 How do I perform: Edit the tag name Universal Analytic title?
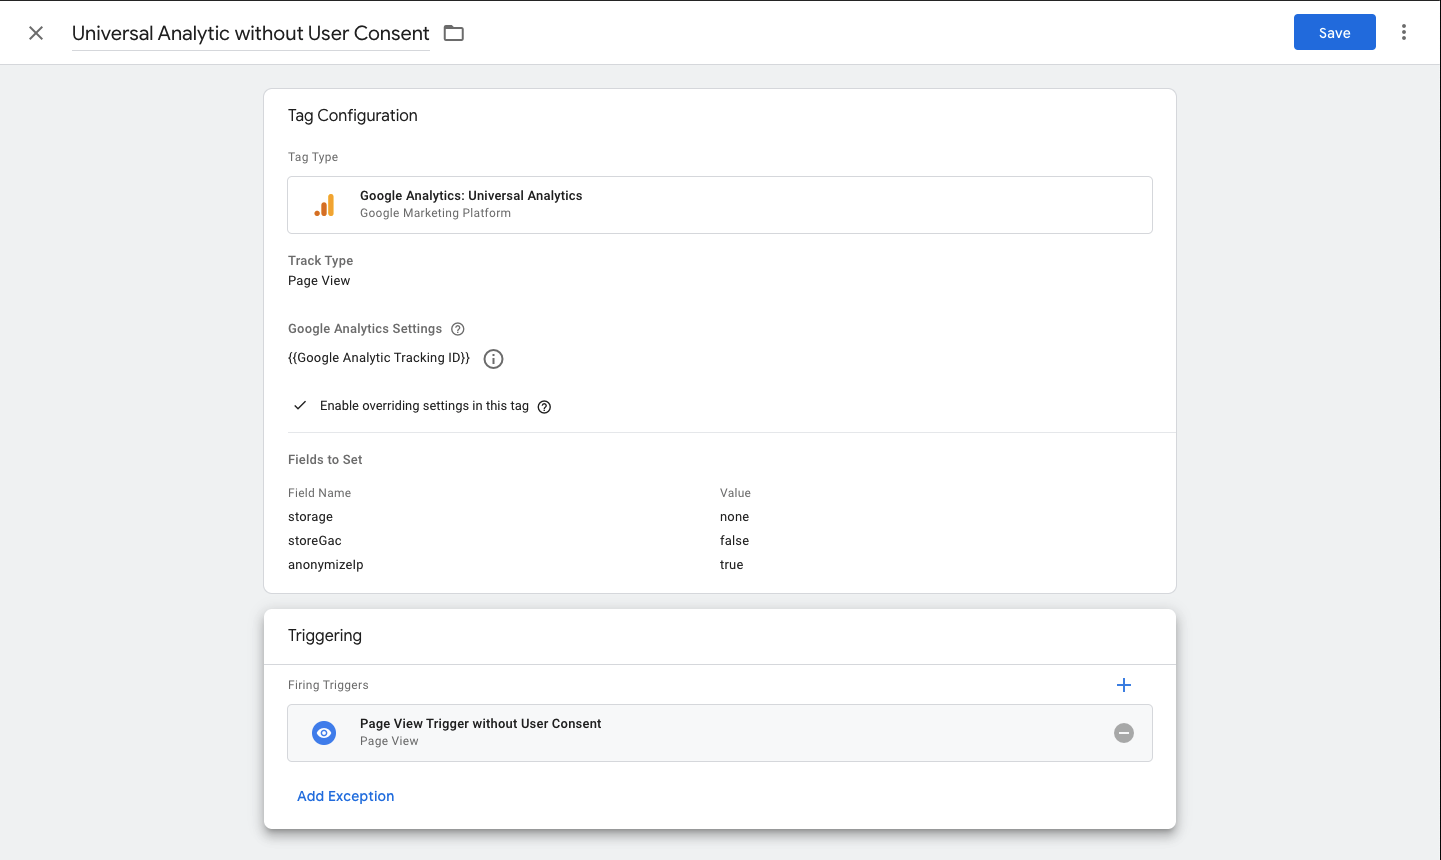click(251, 33)
